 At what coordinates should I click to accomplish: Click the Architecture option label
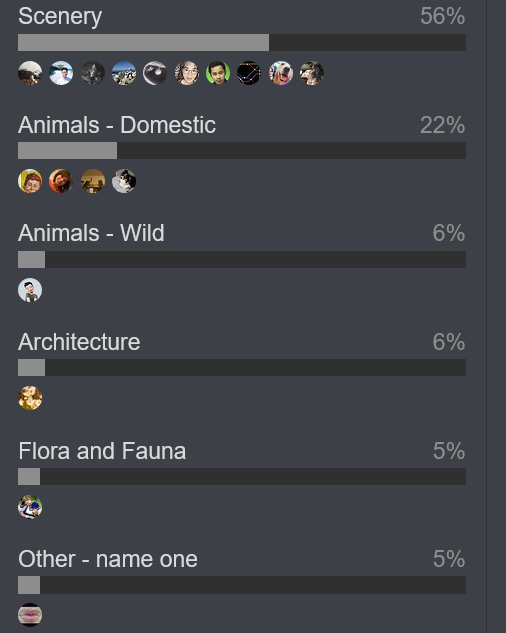click(79, 342)
